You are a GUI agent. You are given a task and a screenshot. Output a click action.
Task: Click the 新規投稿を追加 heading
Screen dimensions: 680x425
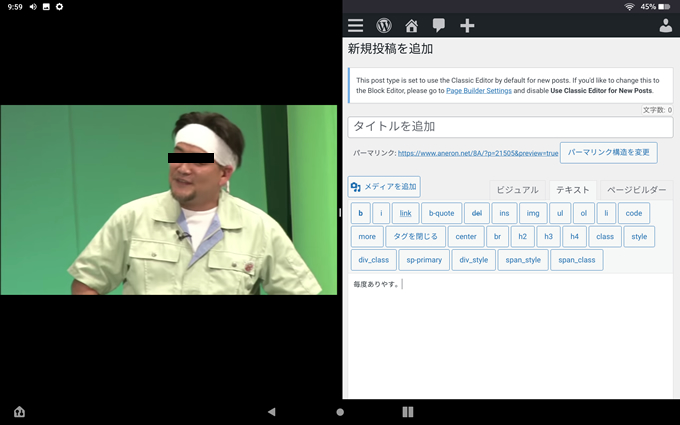390,49
